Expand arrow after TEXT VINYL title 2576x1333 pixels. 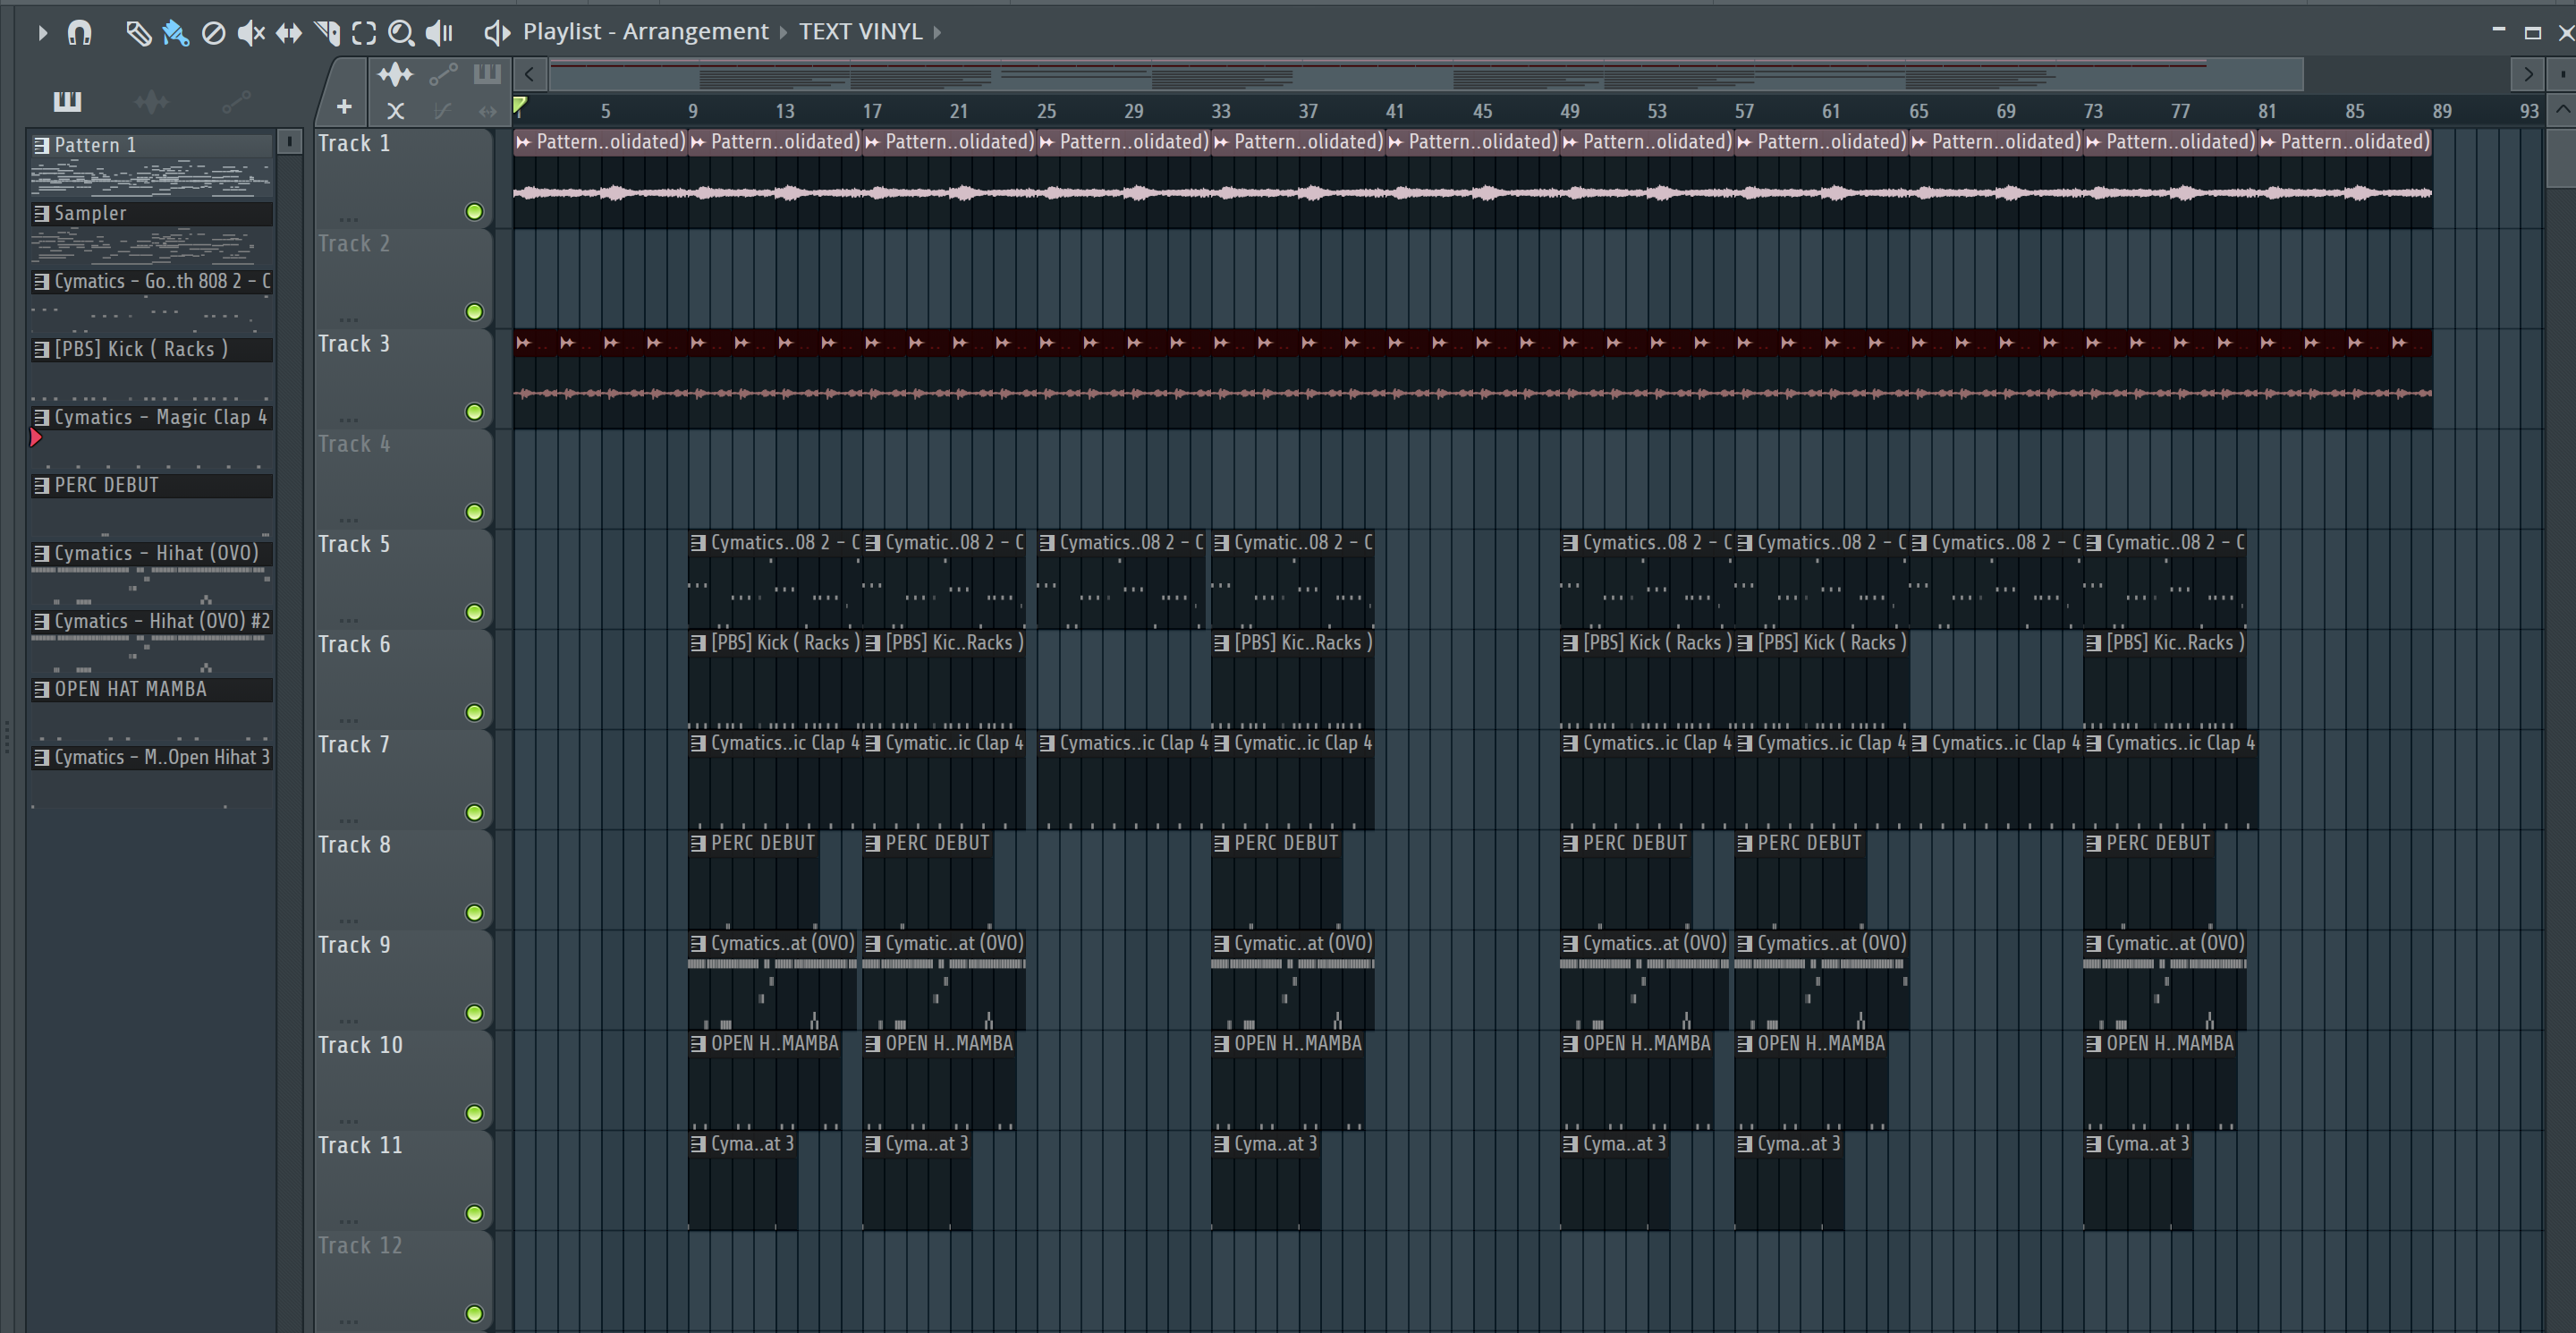937,32
